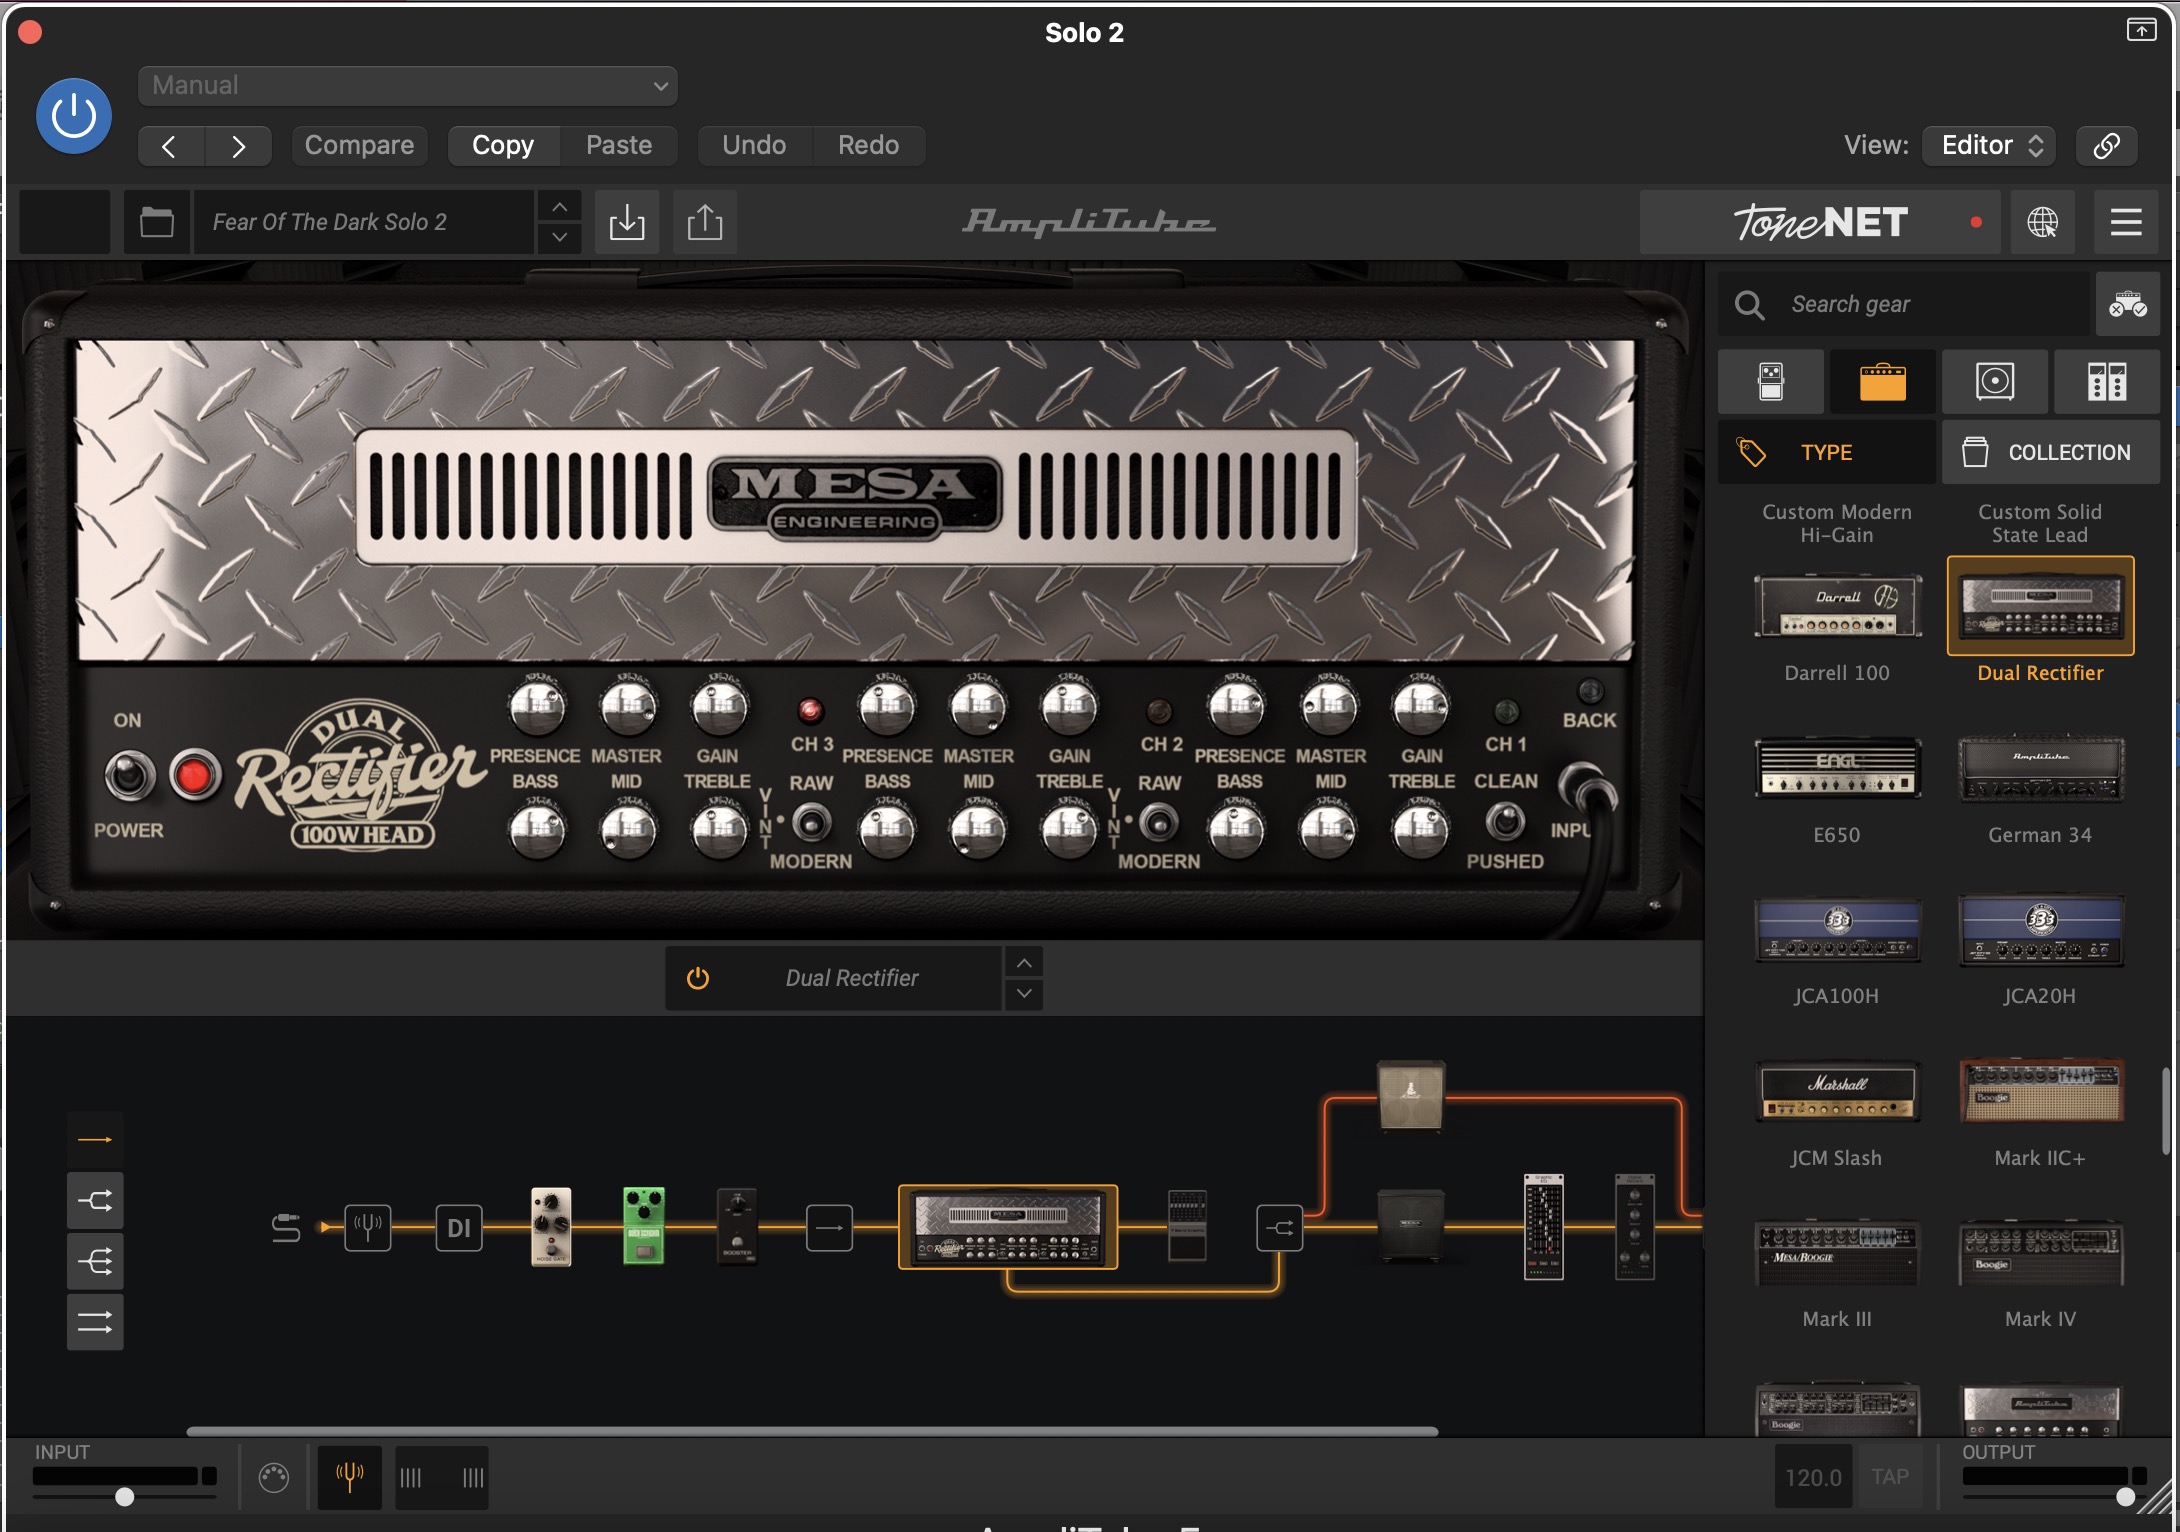This screenshot has width=2180, height=1532.
Task: Toggle the amp ON standby switch
Action: pyautogui.click(x=130, y=776)
